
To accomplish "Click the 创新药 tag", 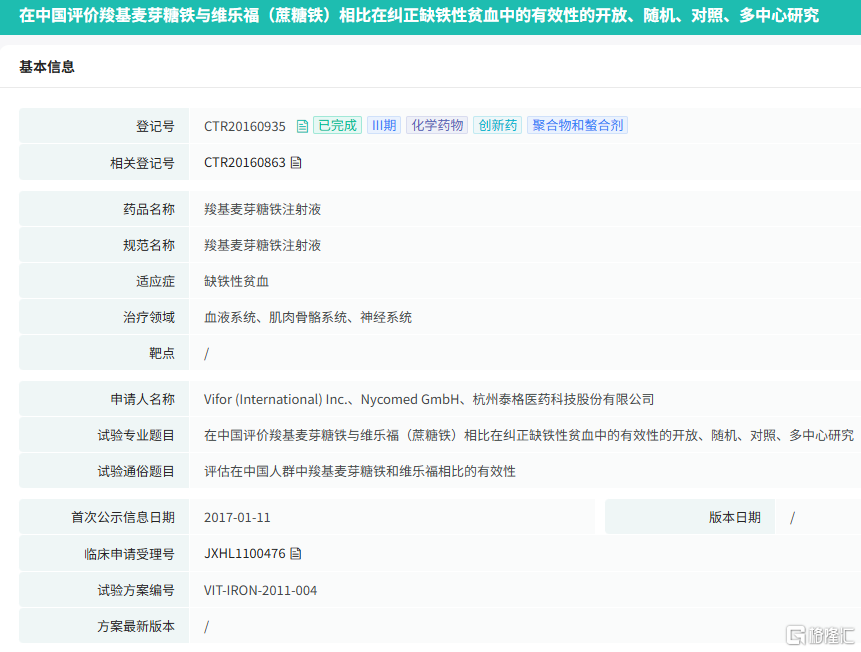I will (497, 125).
